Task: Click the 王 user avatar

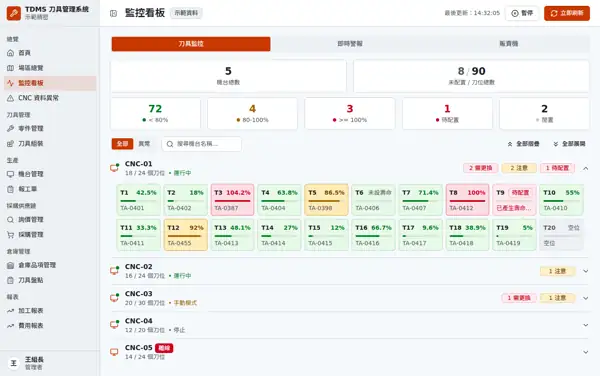Action: (x=14, y=363)
